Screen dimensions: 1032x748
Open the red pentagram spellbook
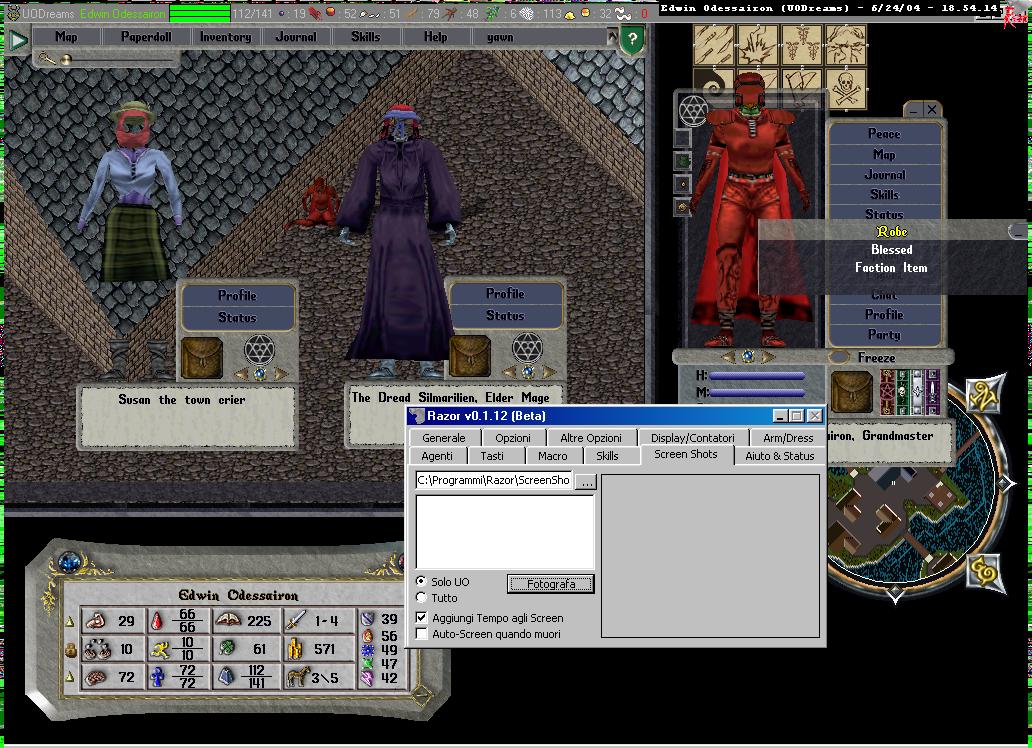click(887, 392)
